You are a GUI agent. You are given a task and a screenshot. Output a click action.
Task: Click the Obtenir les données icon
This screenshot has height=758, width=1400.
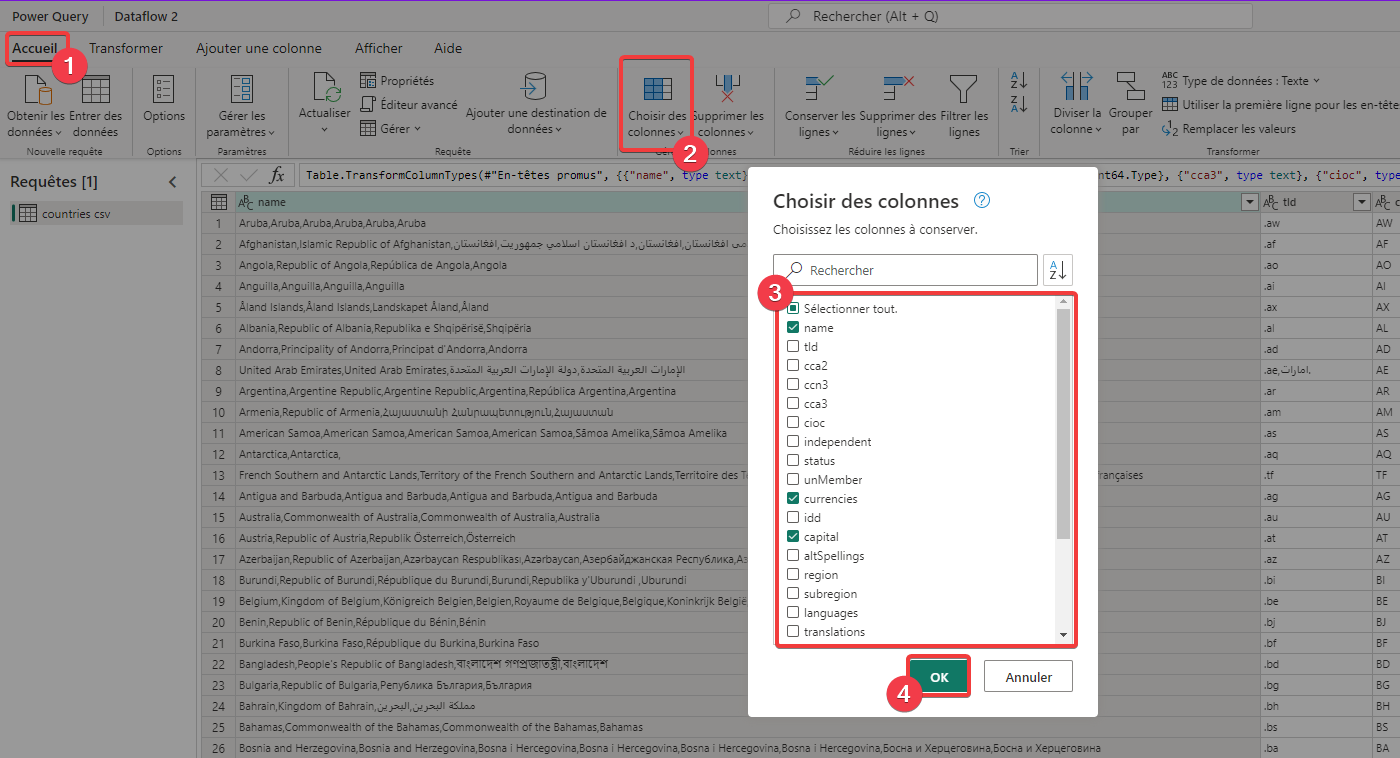[36, 90]
